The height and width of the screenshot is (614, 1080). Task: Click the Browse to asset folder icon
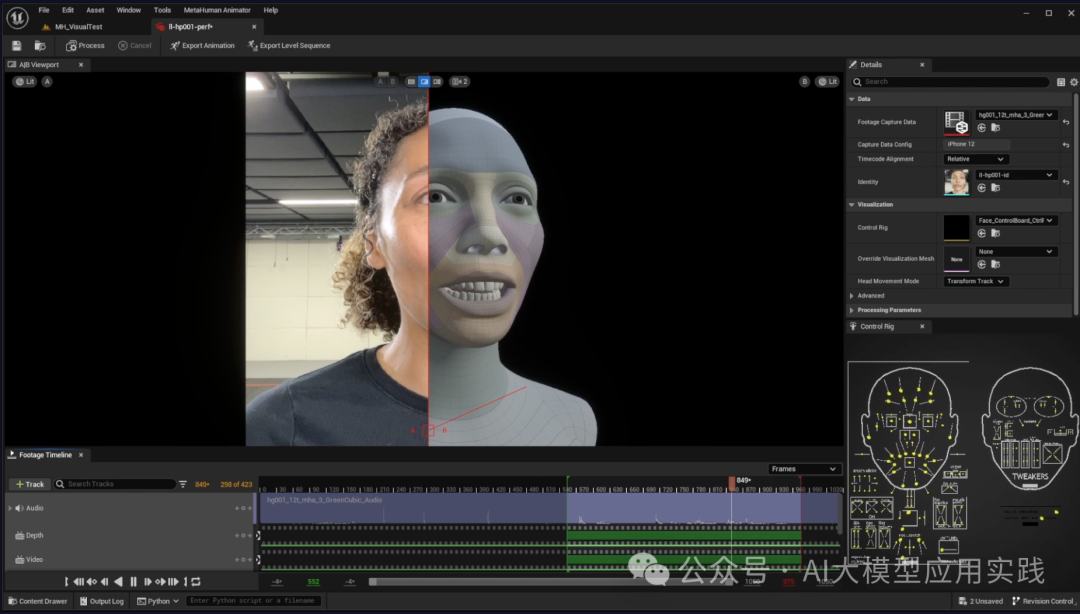point(40,45)
